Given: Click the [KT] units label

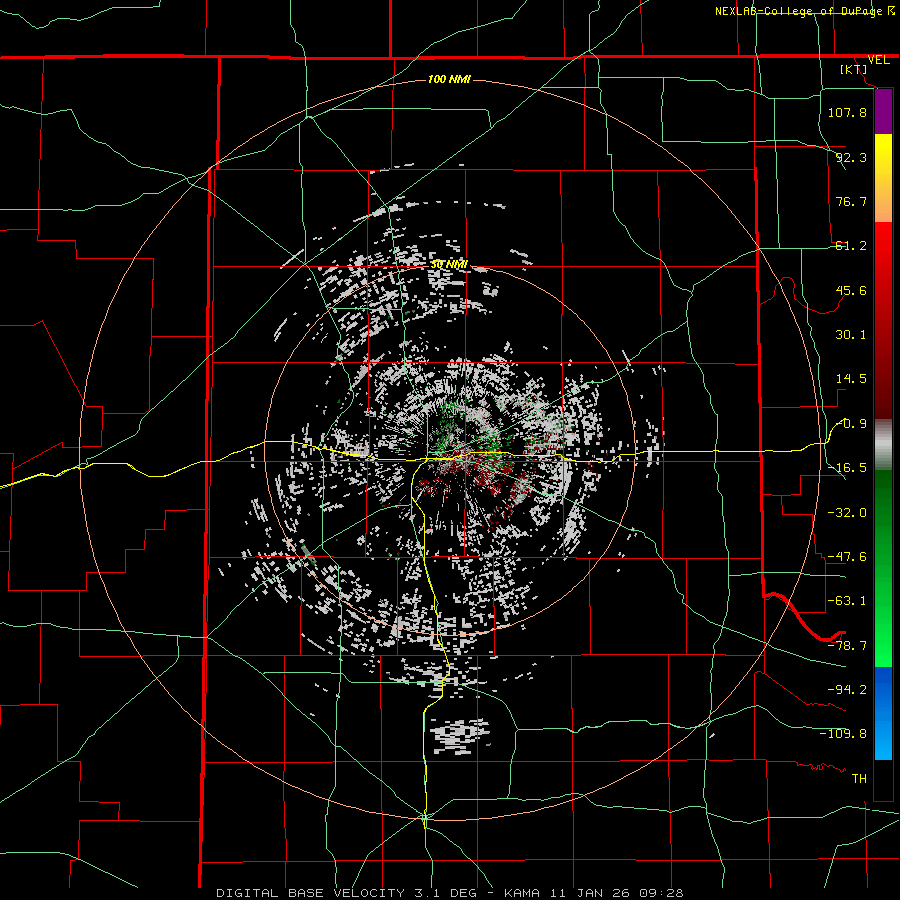Looking at the screenshot, I should (854, 69).
